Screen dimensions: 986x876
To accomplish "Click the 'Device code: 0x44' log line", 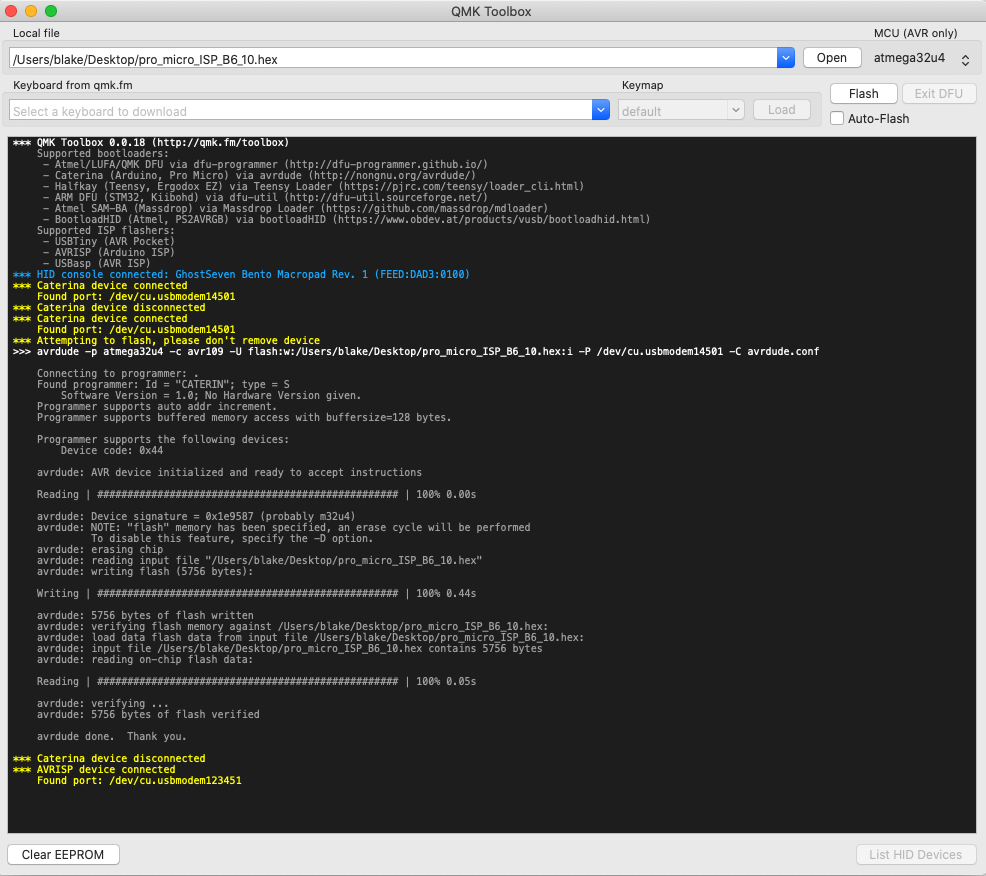I will point(112,450).
